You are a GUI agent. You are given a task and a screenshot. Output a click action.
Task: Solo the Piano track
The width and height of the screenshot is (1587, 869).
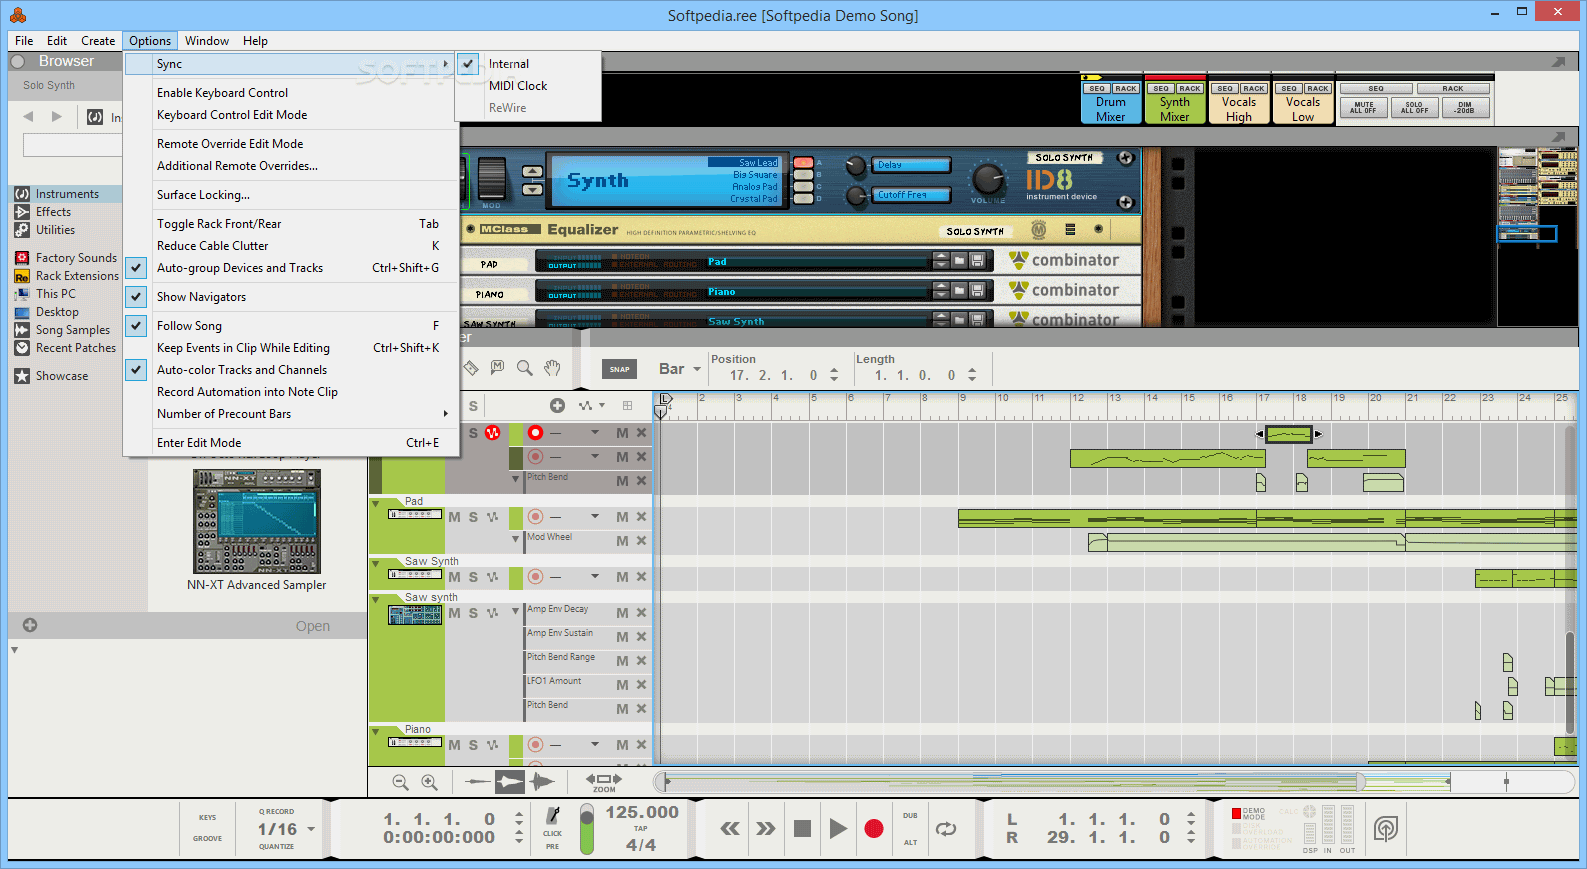tap(473, 745)
